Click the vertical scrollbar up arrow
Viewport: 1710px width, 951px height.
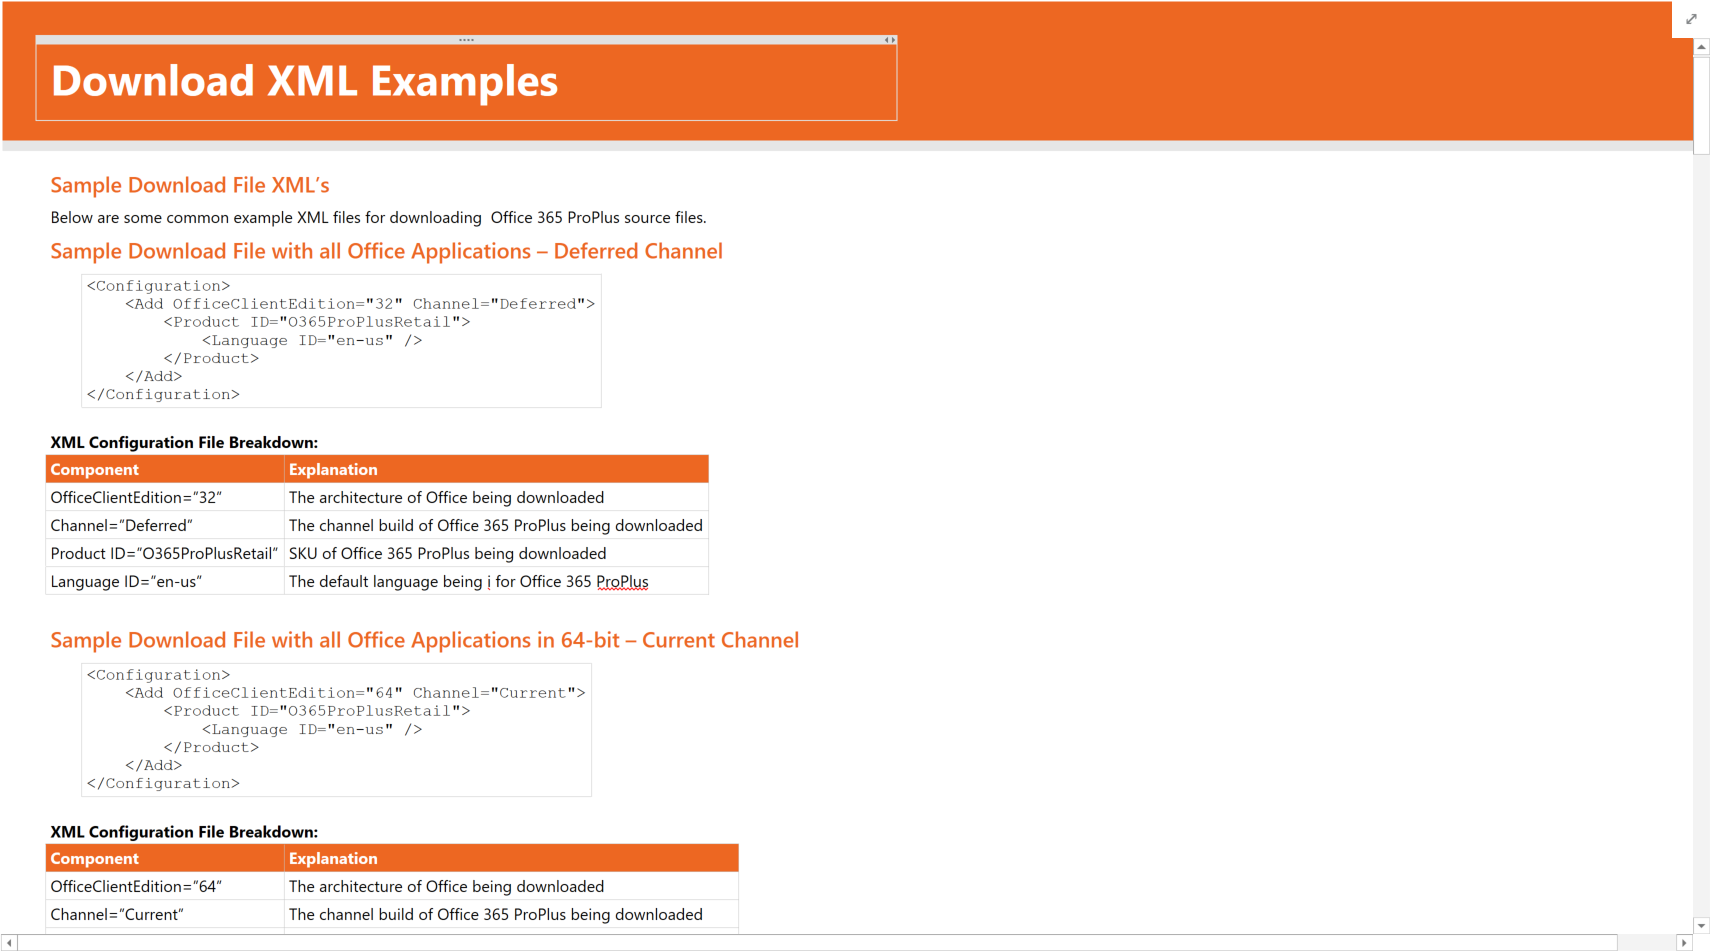(x=1701, y=47)
